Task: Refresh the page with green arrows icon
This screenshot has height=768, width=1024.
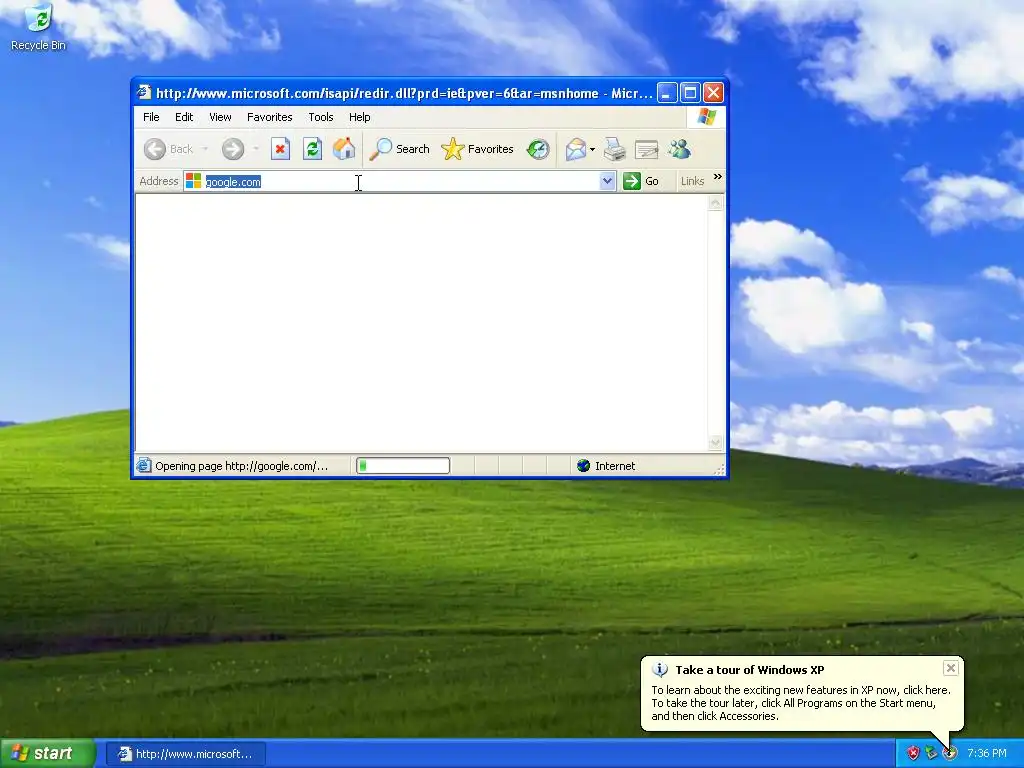Action: point(312,149)
